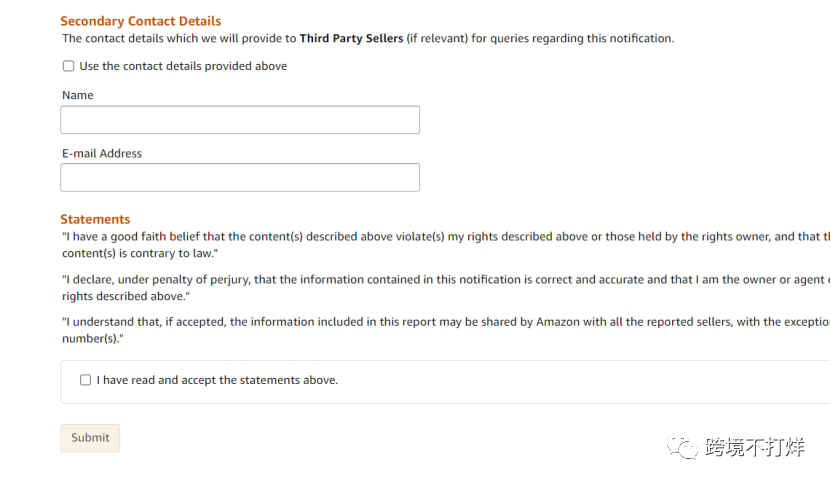Click the bold 'Third Party Sellers' text
Viewport: 831px width, 483px height.
point(351,38)
